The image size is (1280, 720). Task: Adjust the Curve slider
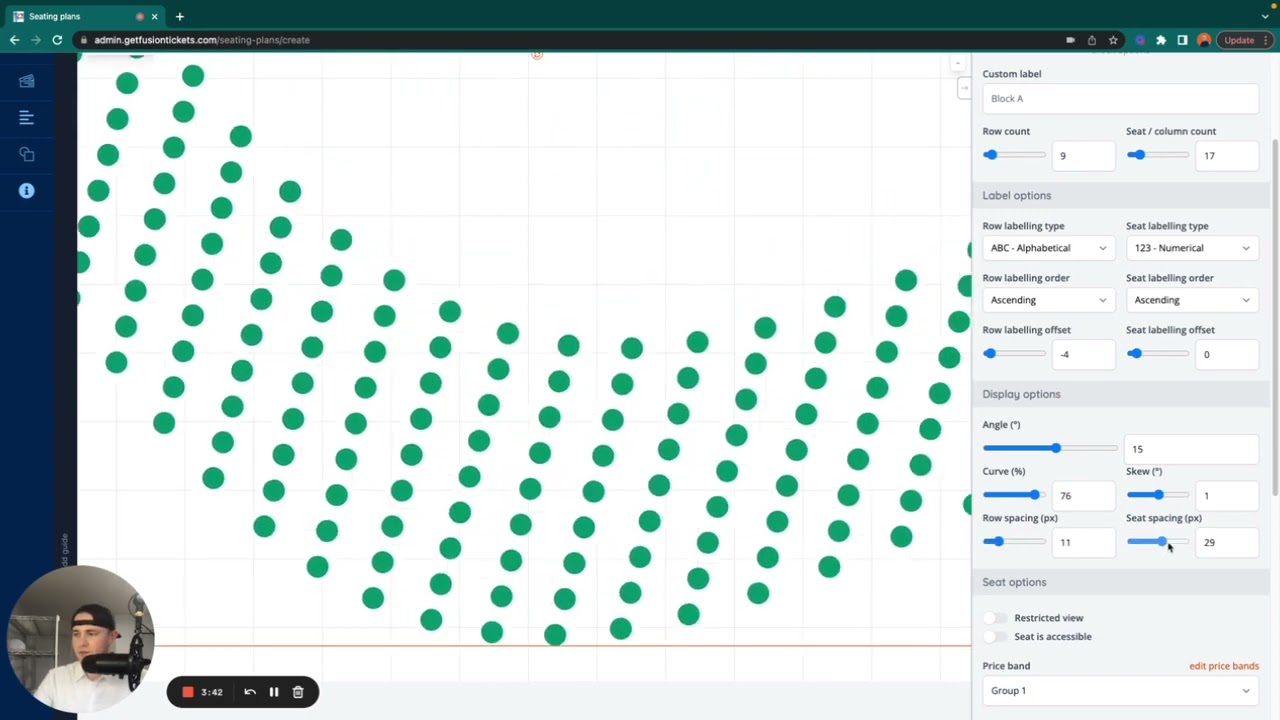click(1014, 495)
